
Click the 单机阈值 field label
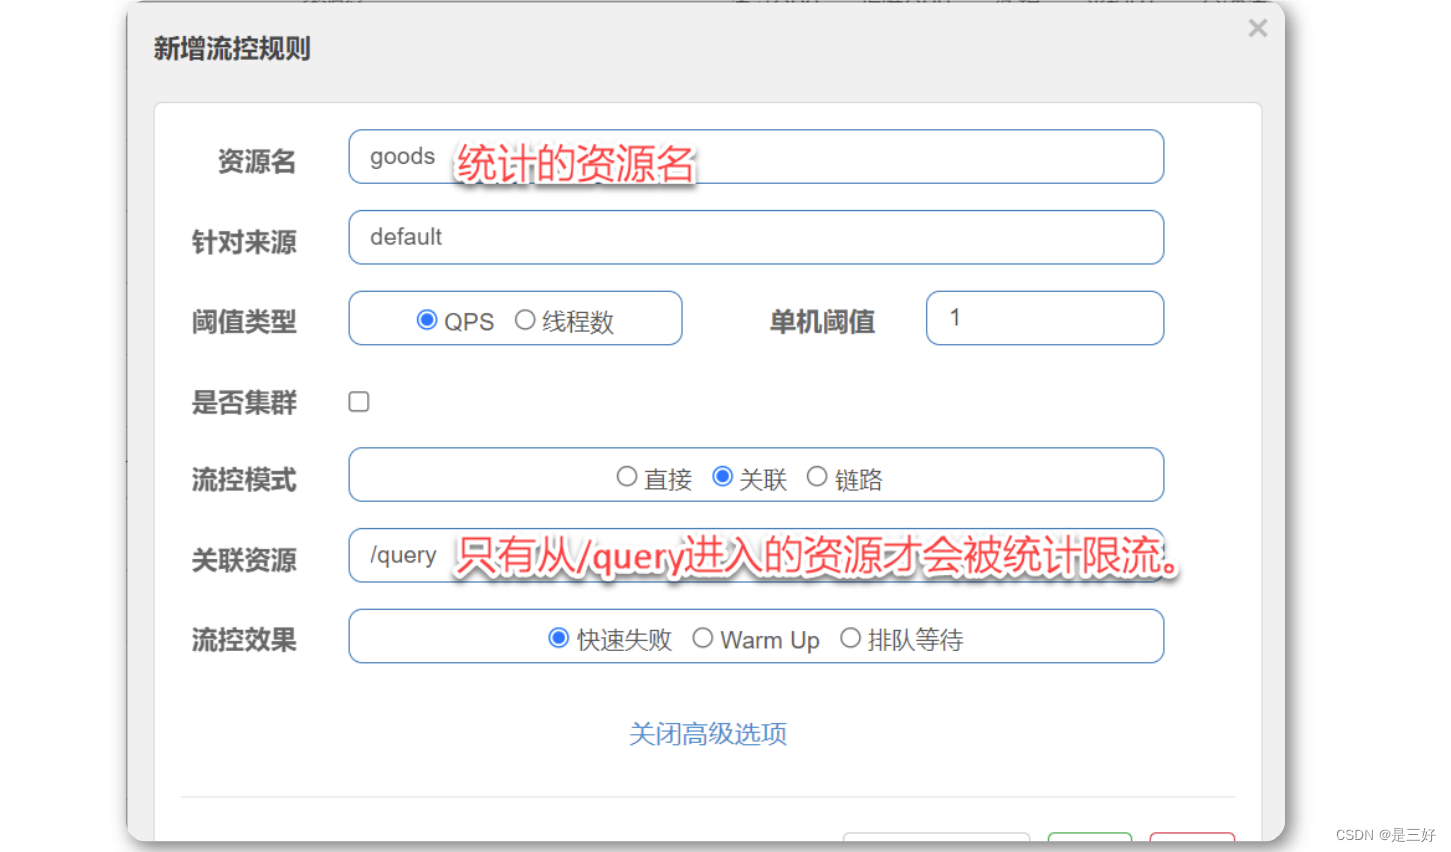(x=822, y=322)
